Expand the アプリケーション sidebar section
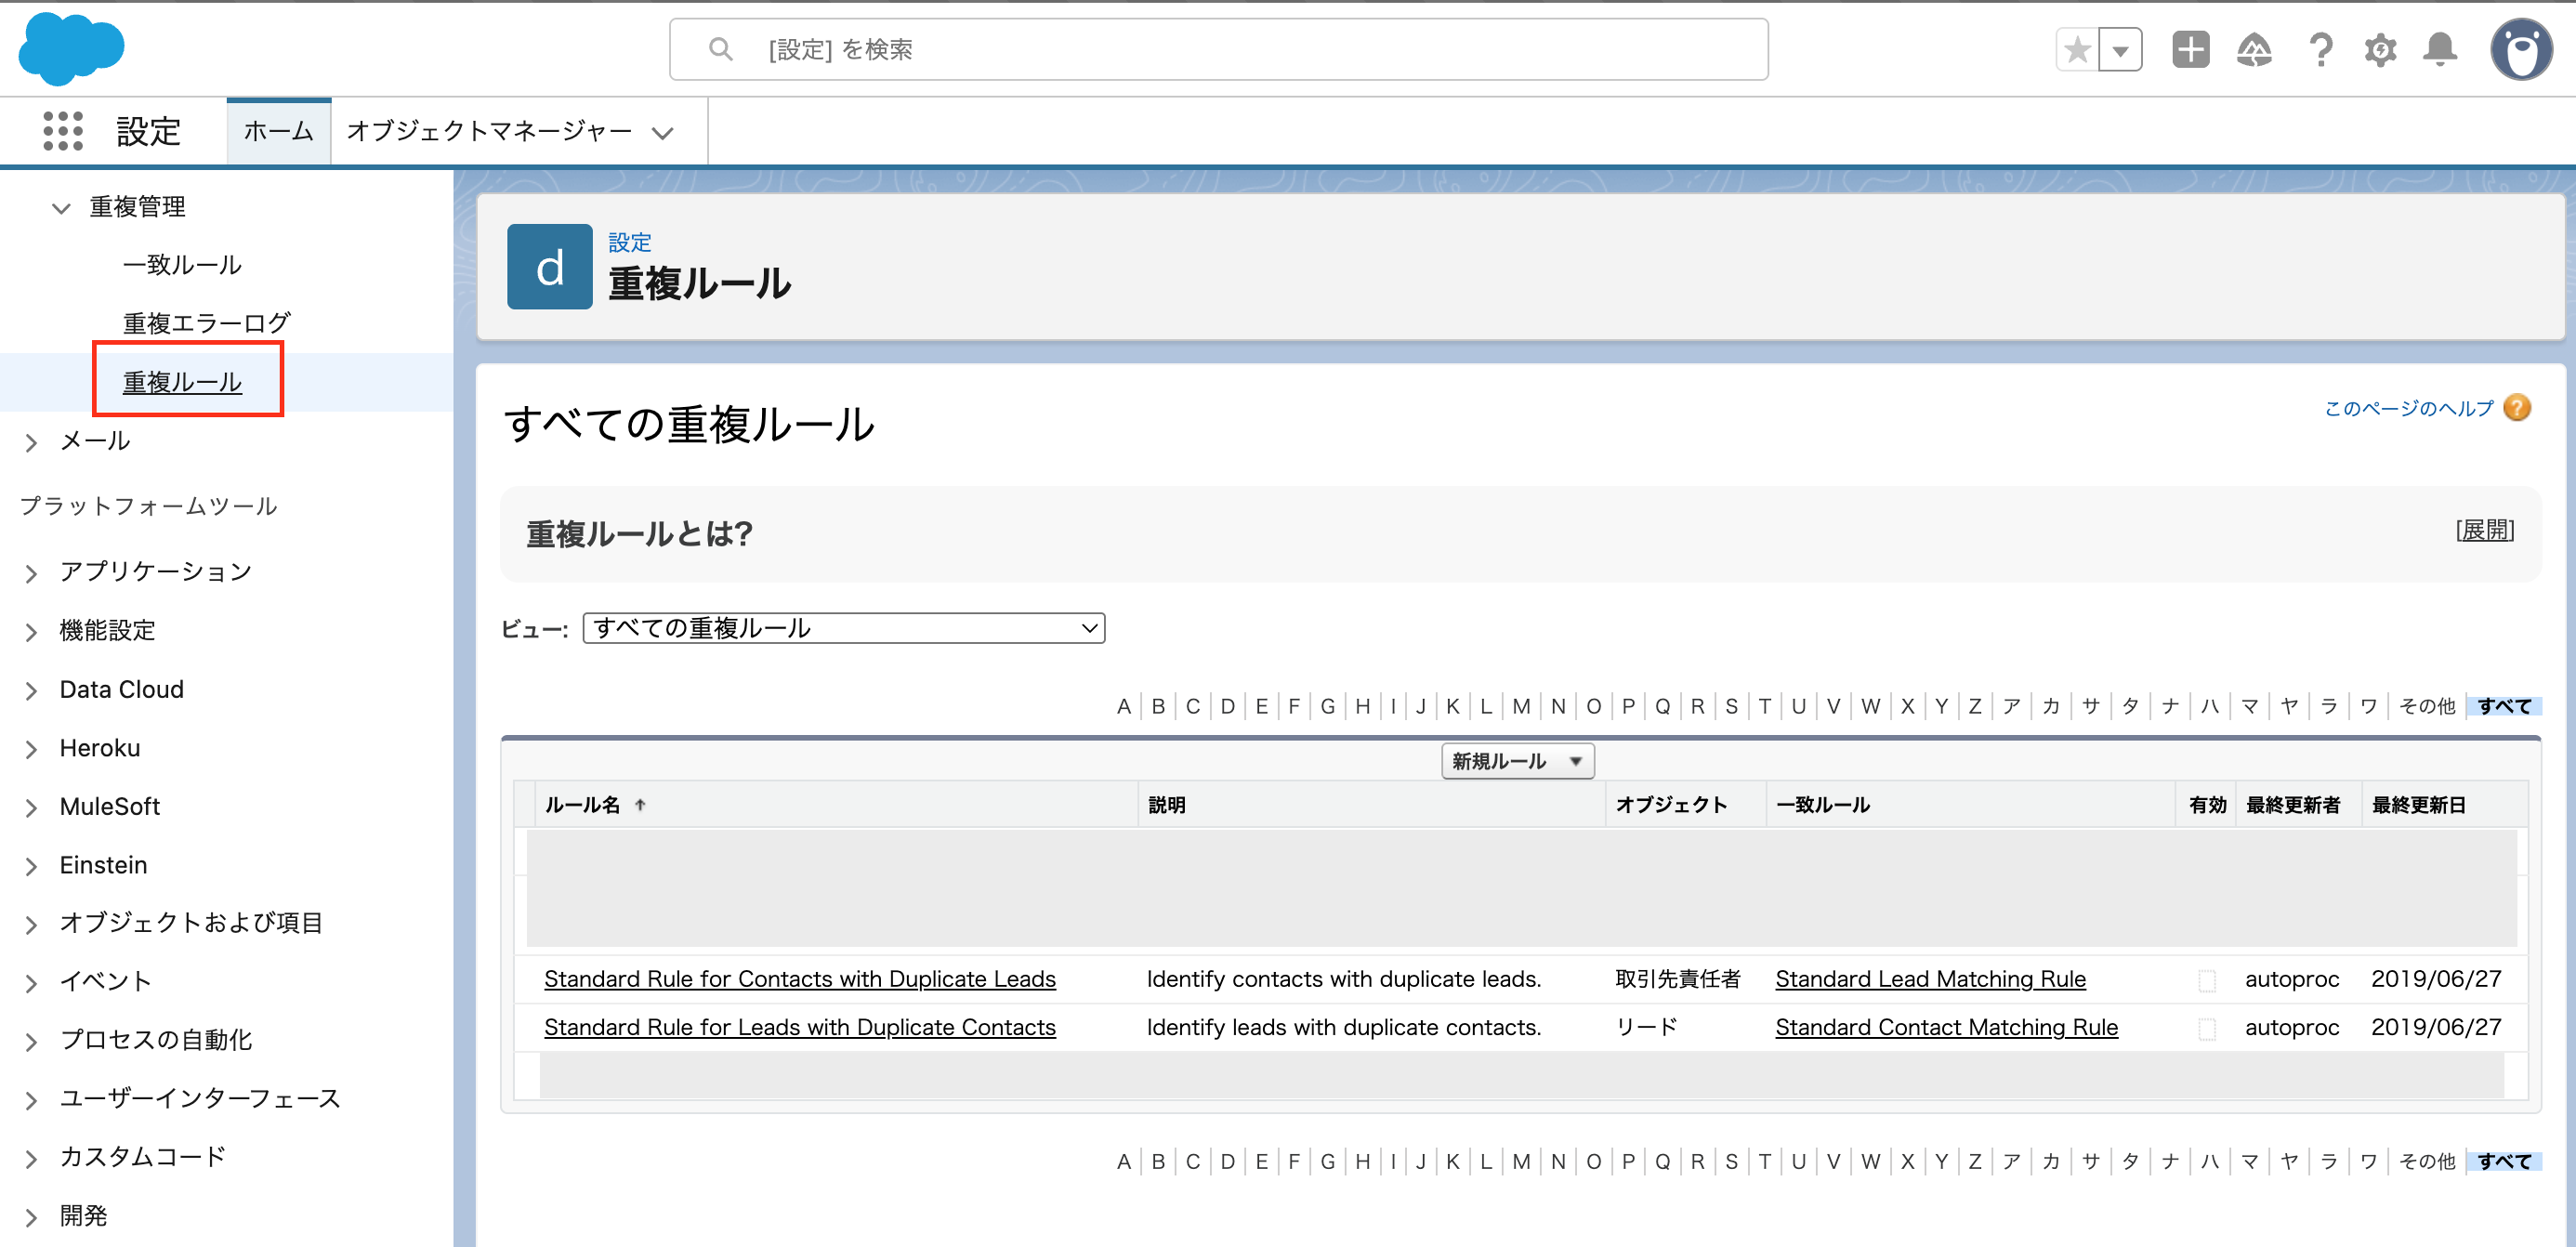Screen dimensions: 2576x1247 (31, 573)
